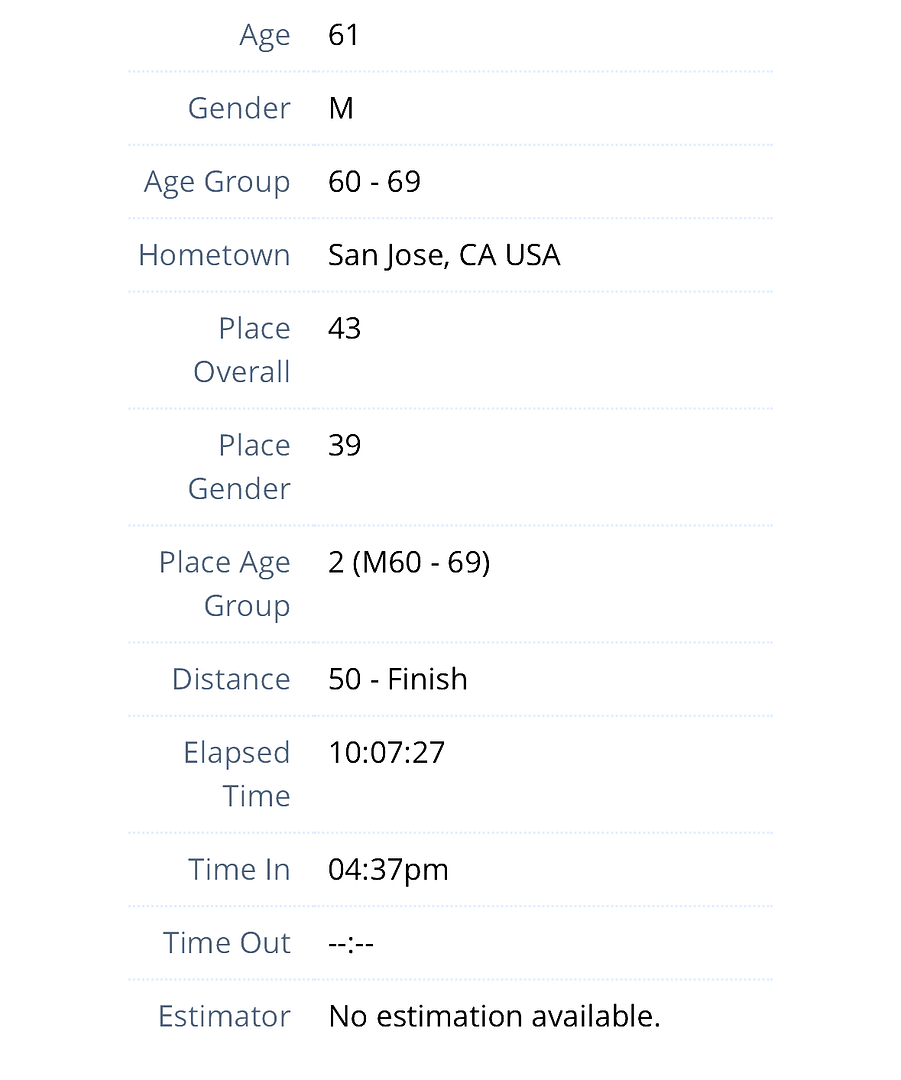Click the Time In label
This screenshot has width=901, height=1080.
[239, 870]
